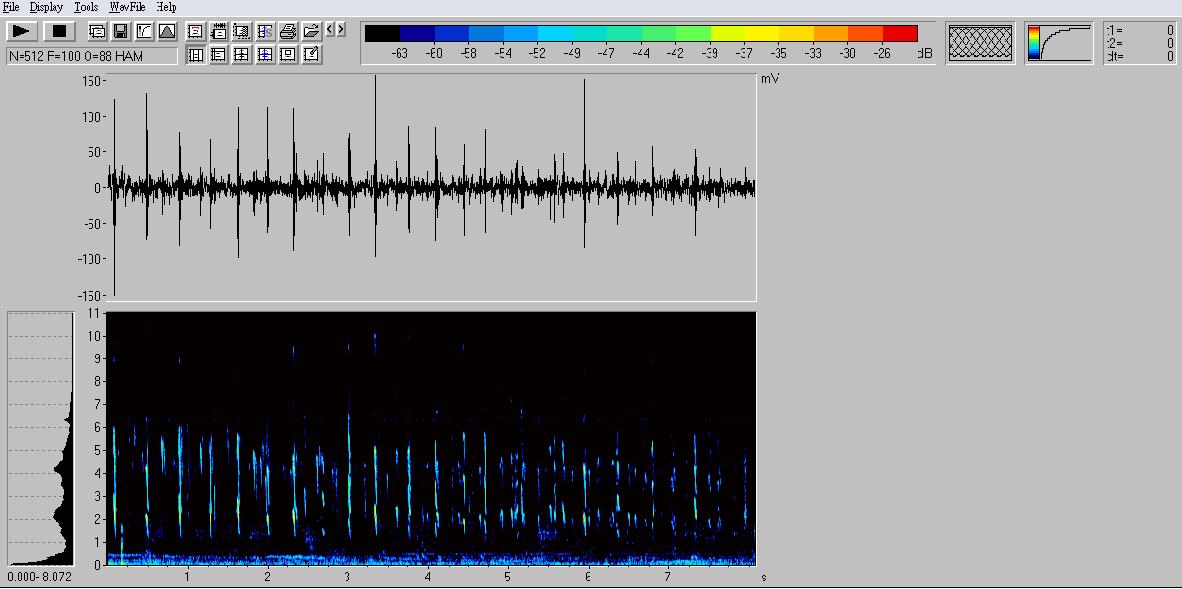Click the Stop playback button
Viewport: 1182px width, 589px height.
click(x=59, y=32)
